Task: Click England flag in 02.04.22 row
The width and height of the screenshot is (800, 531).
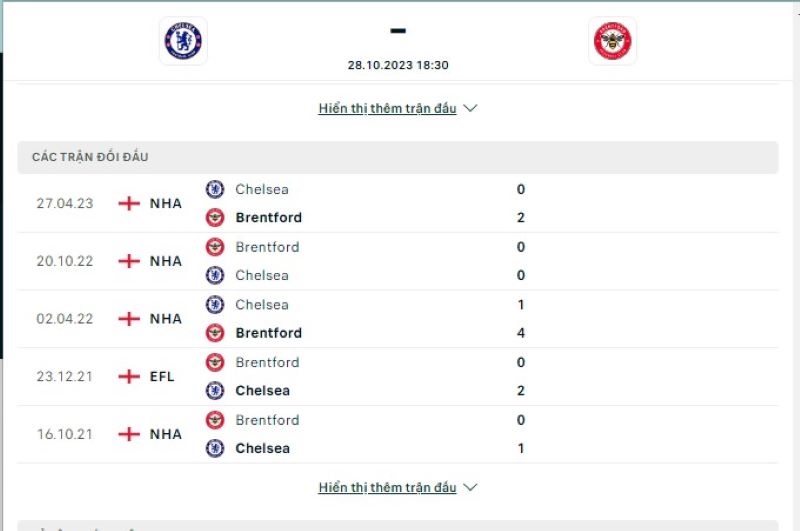Action: (x=129, y=319)
